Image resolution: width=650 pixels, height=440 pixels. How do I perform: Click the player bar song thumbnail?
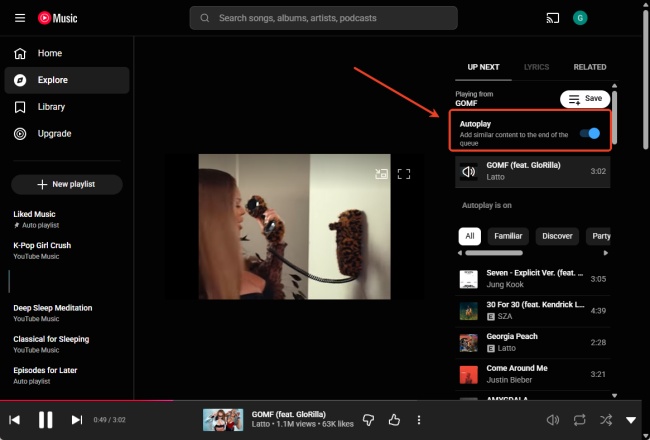pos(223,420)
